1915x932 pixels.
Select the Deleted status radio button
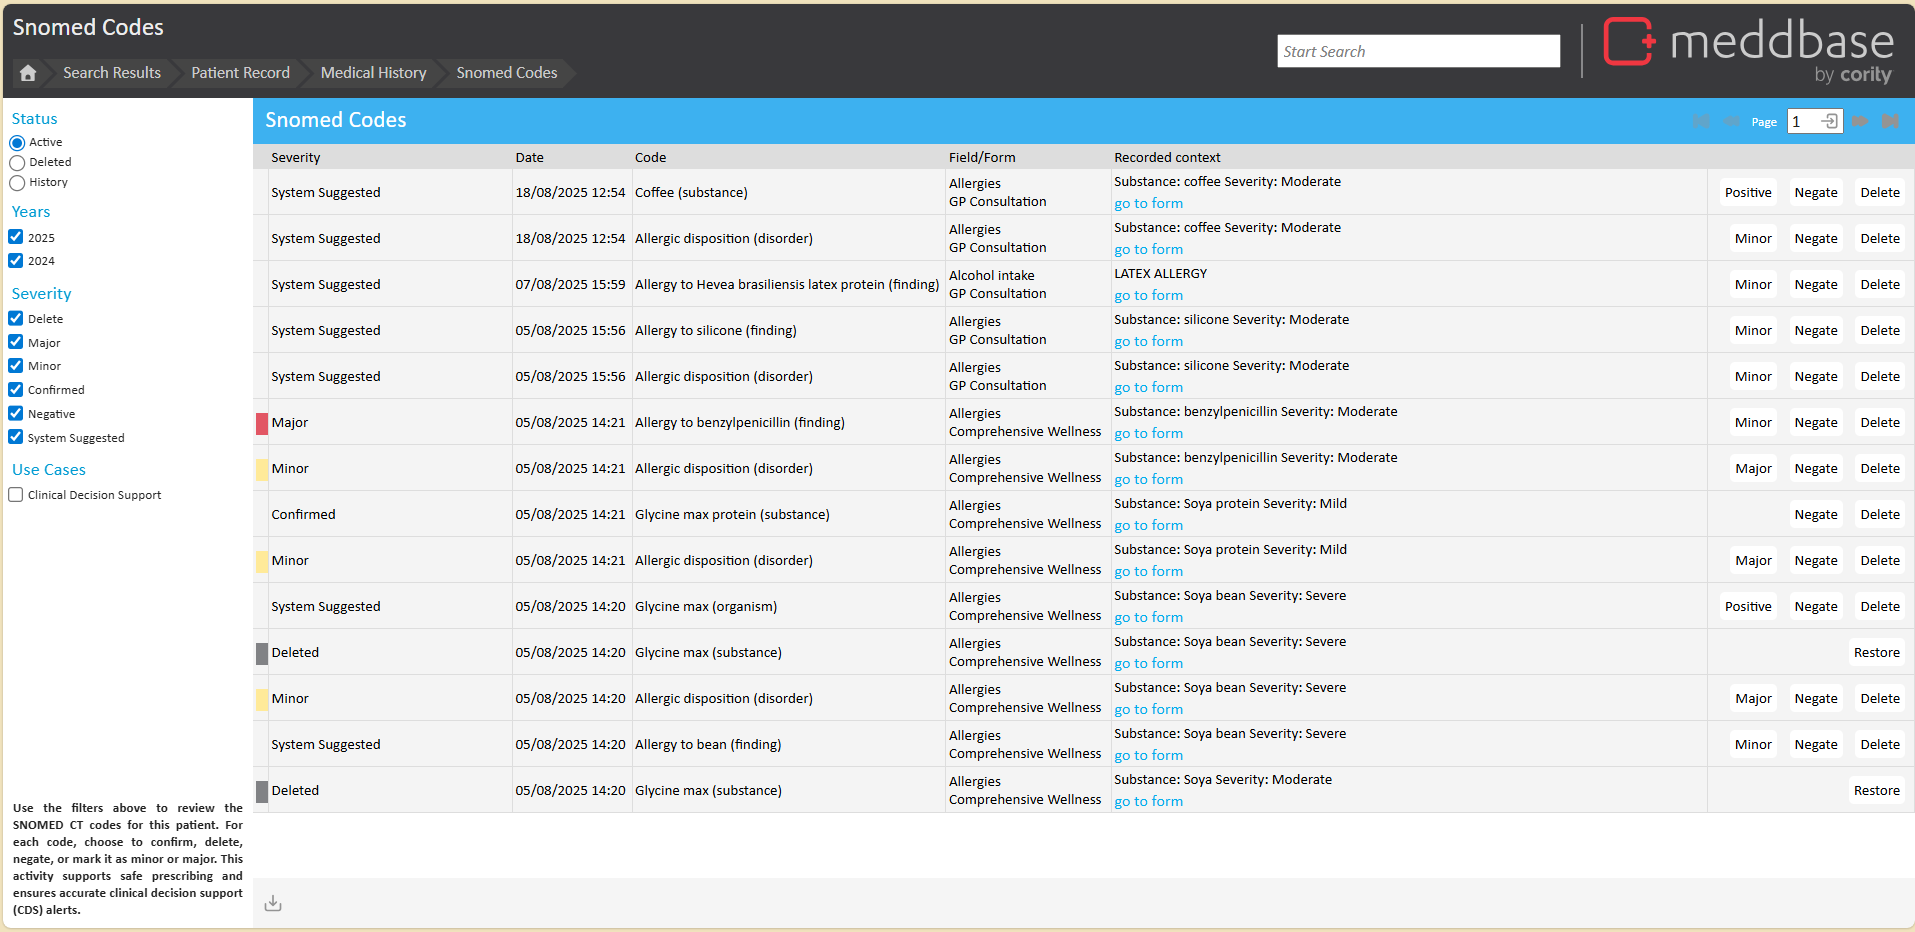[x=17, y=163]
